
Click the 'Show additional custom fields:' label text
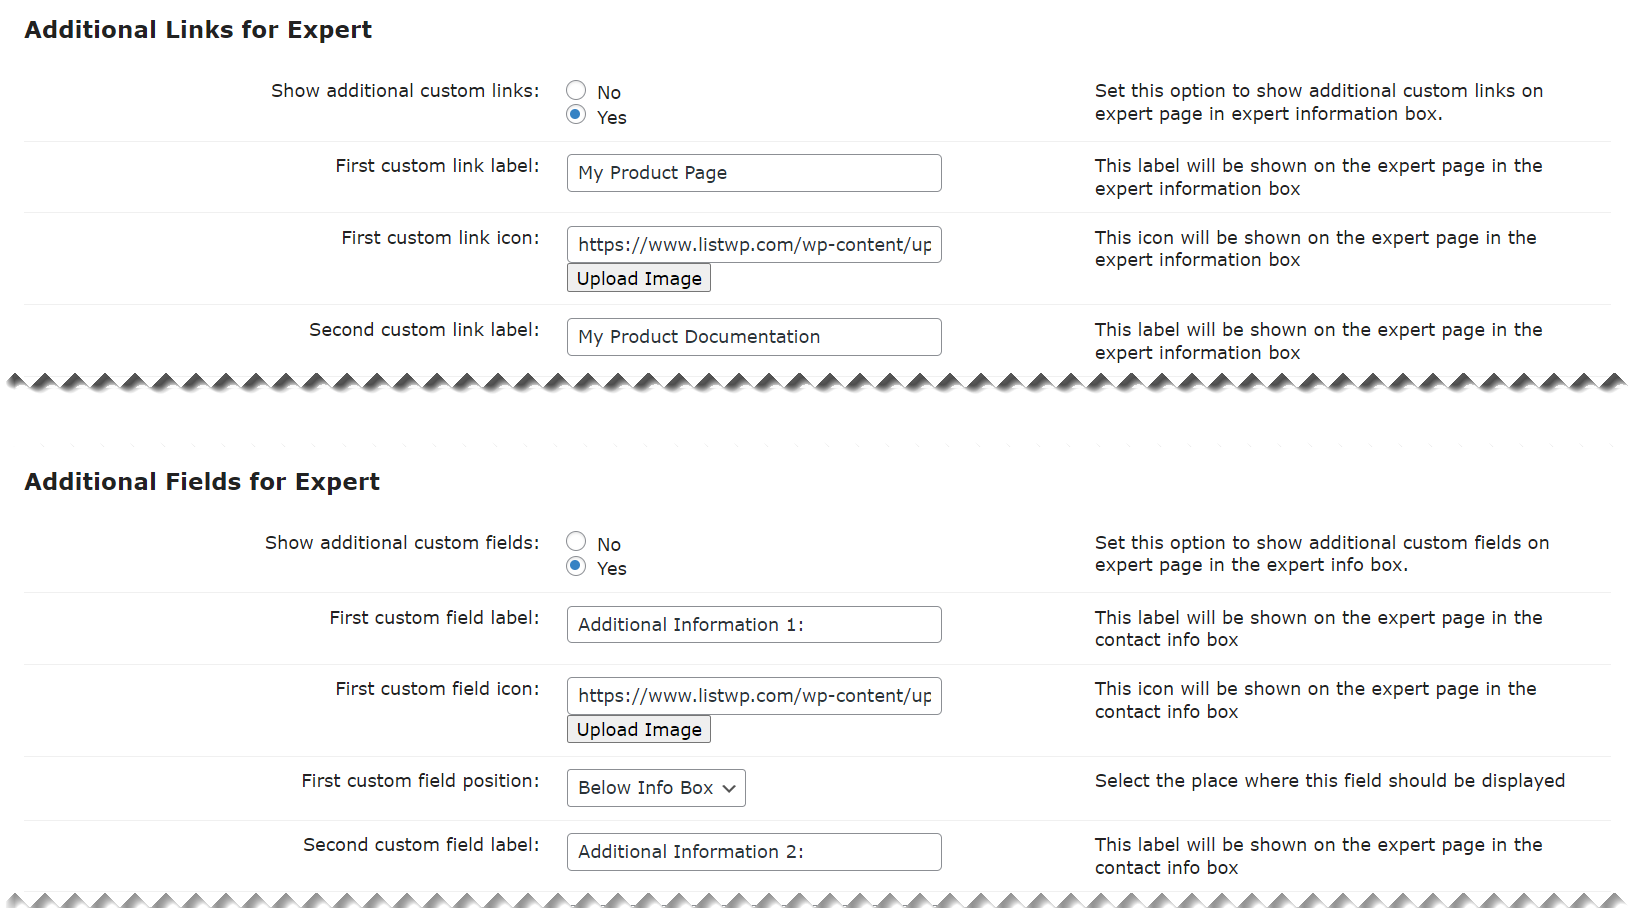click(x=402, y=543)
